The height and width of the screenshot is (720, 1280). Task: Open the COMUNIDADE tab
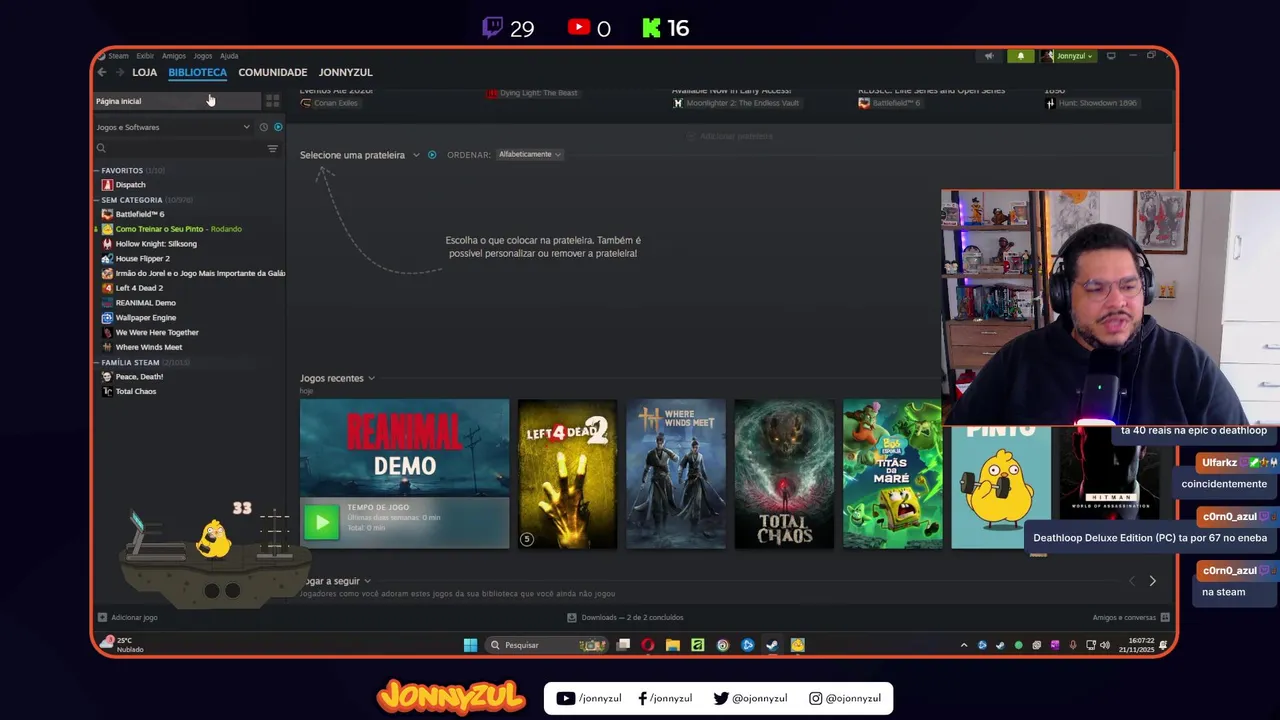point(273,72)
